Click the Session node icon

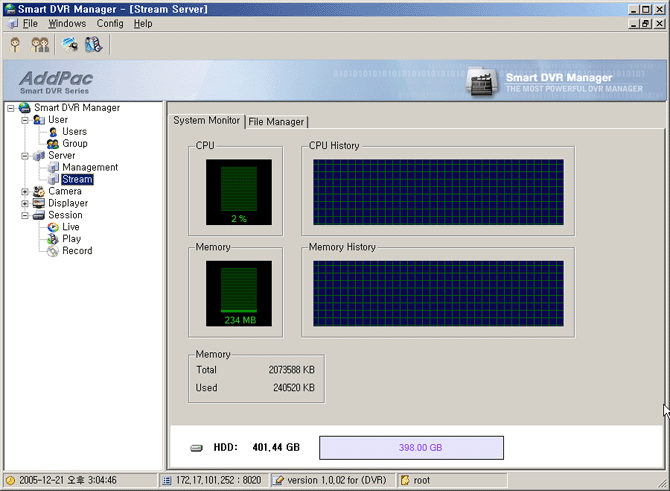pos(39,215)
